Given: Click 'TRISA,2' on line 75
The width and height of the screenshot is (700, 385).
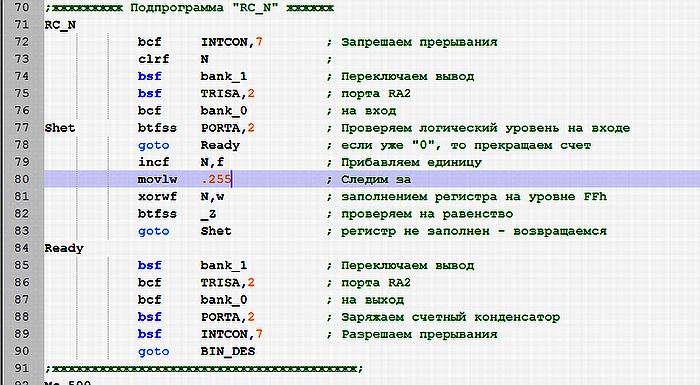Looking at the screenshot, I should [x=227, y=94].
